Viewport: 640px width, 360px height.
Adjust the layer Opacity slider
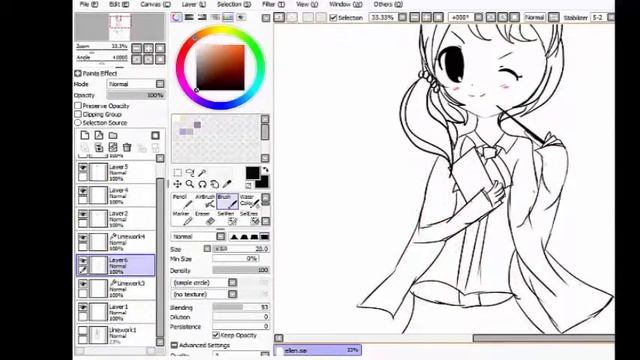(136, 95)
